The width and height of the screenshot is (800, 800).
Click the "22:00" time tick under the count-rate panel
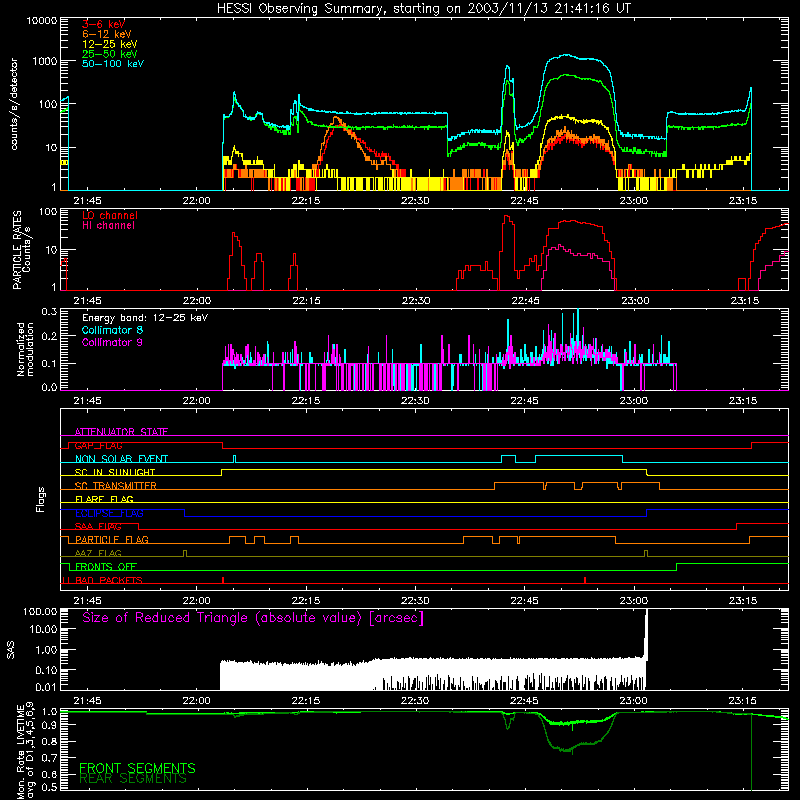[196, 201]
